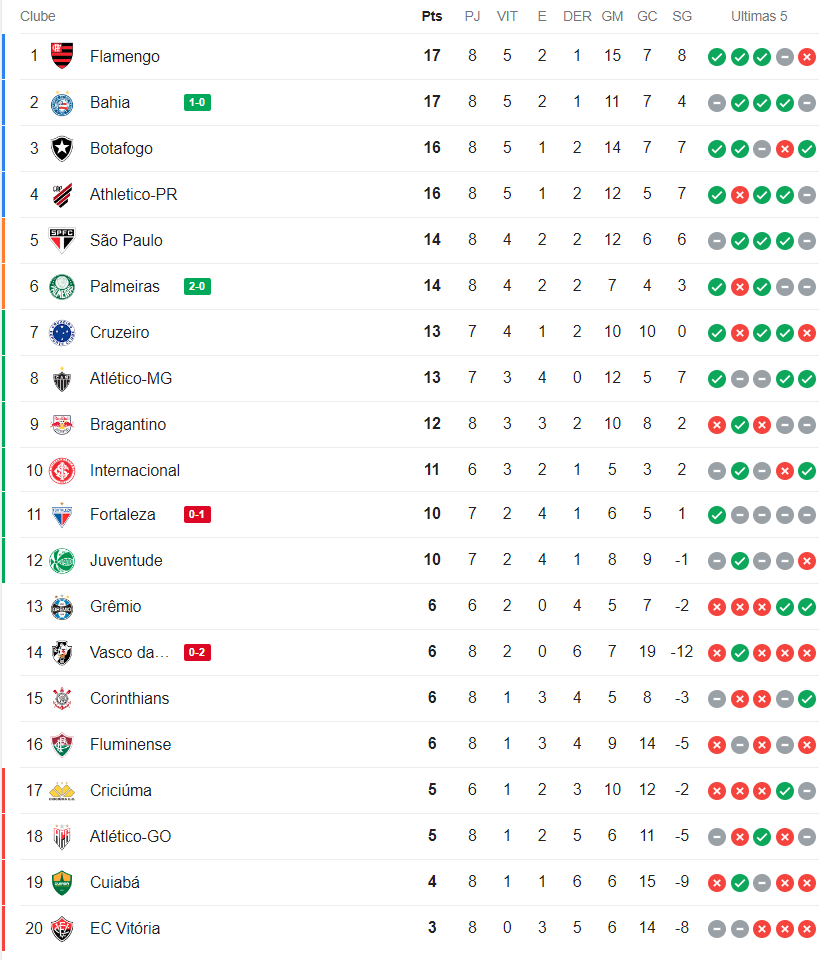834x960 pixels.
Task: Click the Cruzeiro blue crest icon
Action: tap(62, 332)
